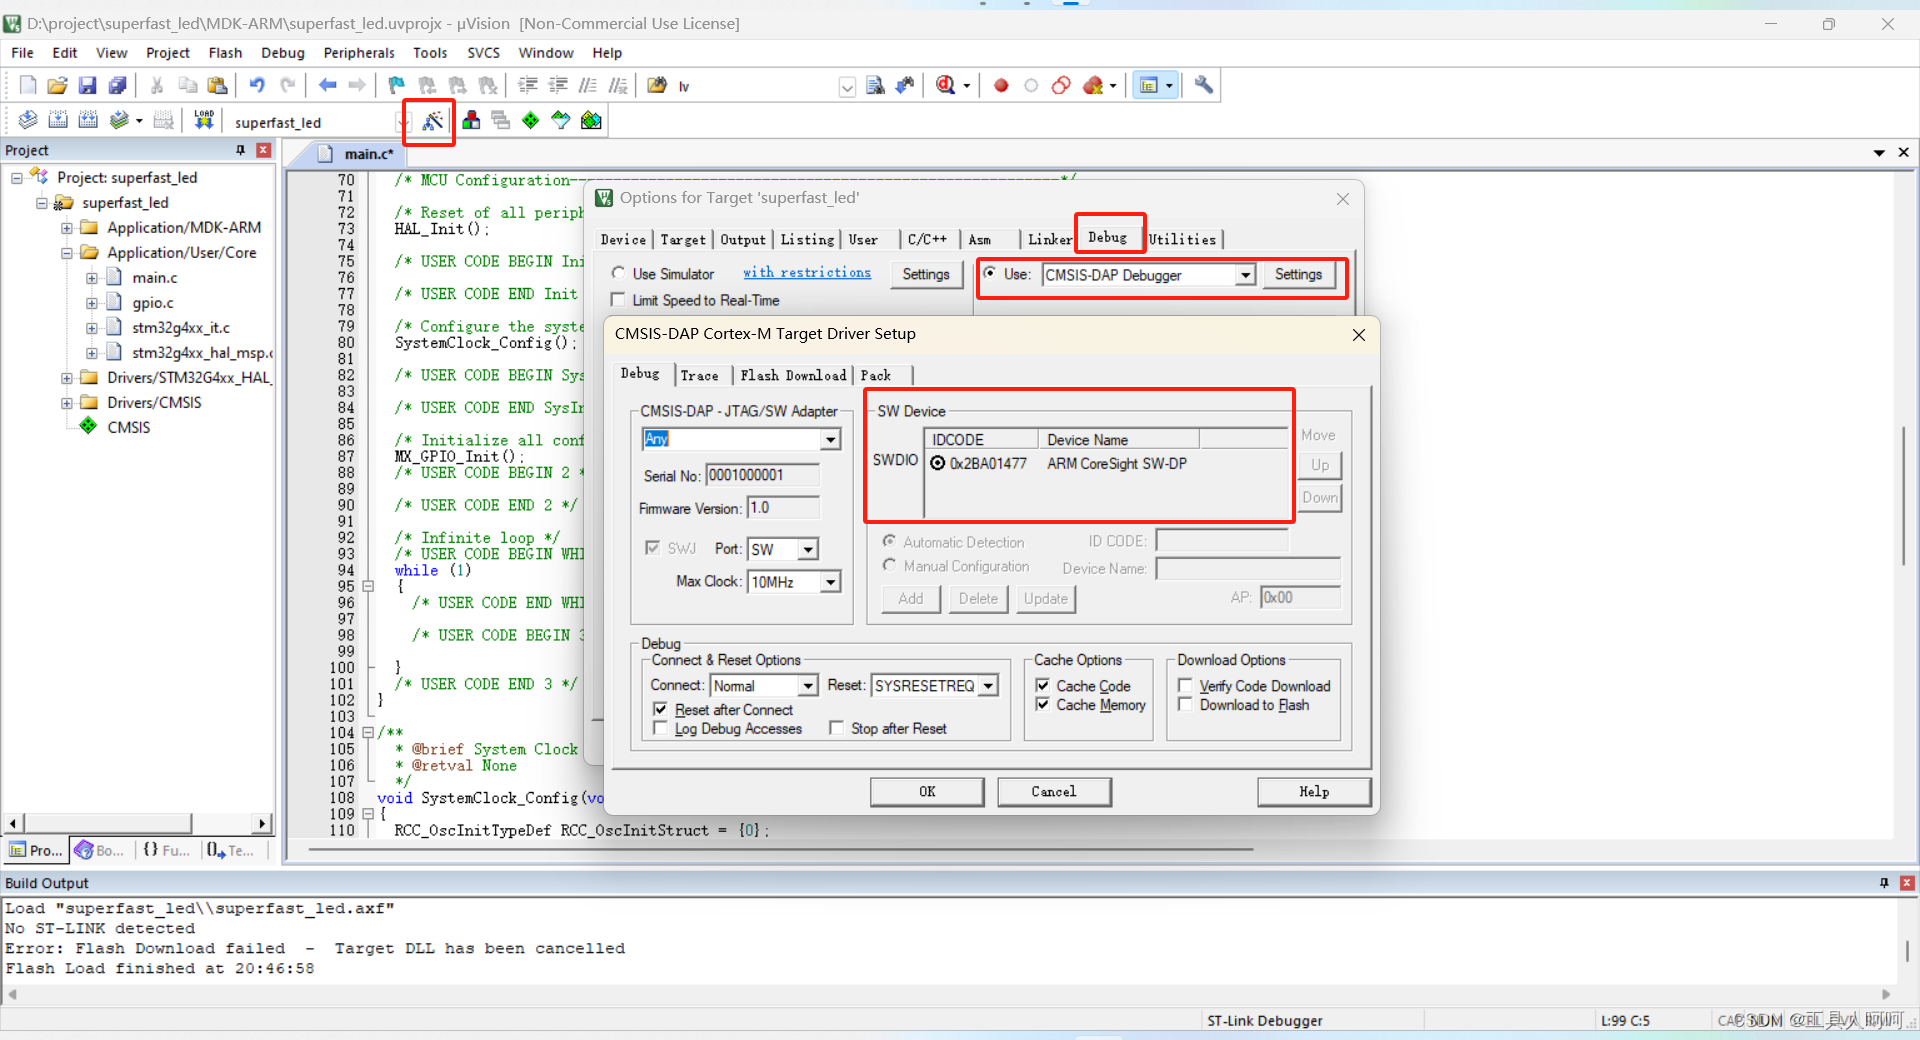Click the Save file icon
The width and height of the screenshot is (1920, 1040).
click(87, 86)
